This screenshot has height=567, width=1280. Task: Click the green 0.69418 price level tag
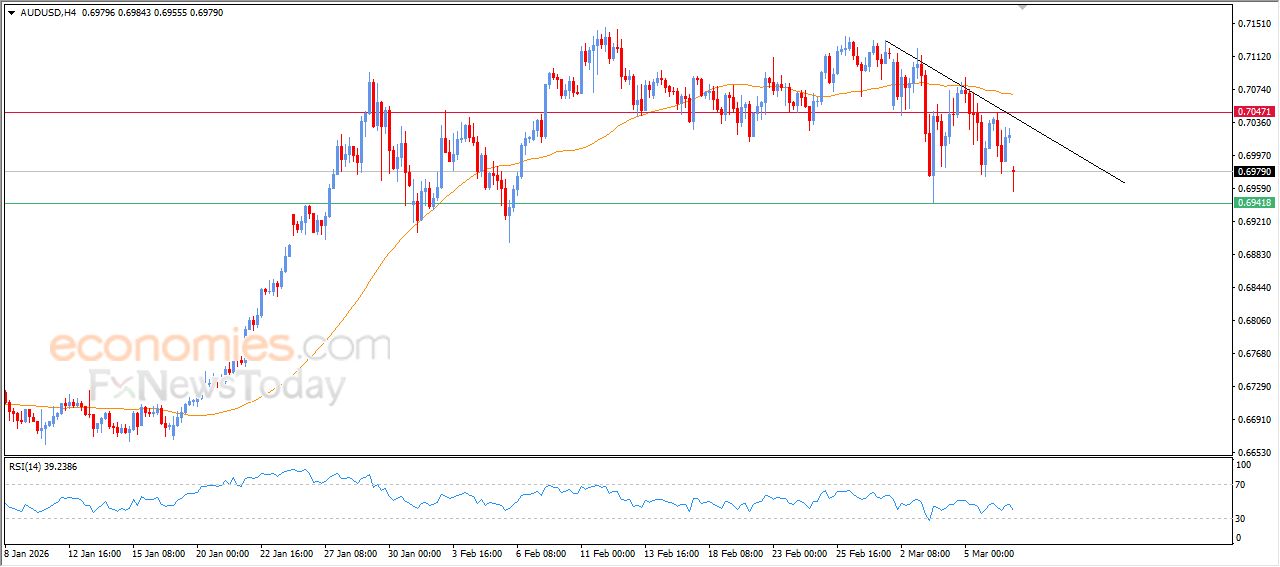pyautogui.click(x=1253, y=203)
